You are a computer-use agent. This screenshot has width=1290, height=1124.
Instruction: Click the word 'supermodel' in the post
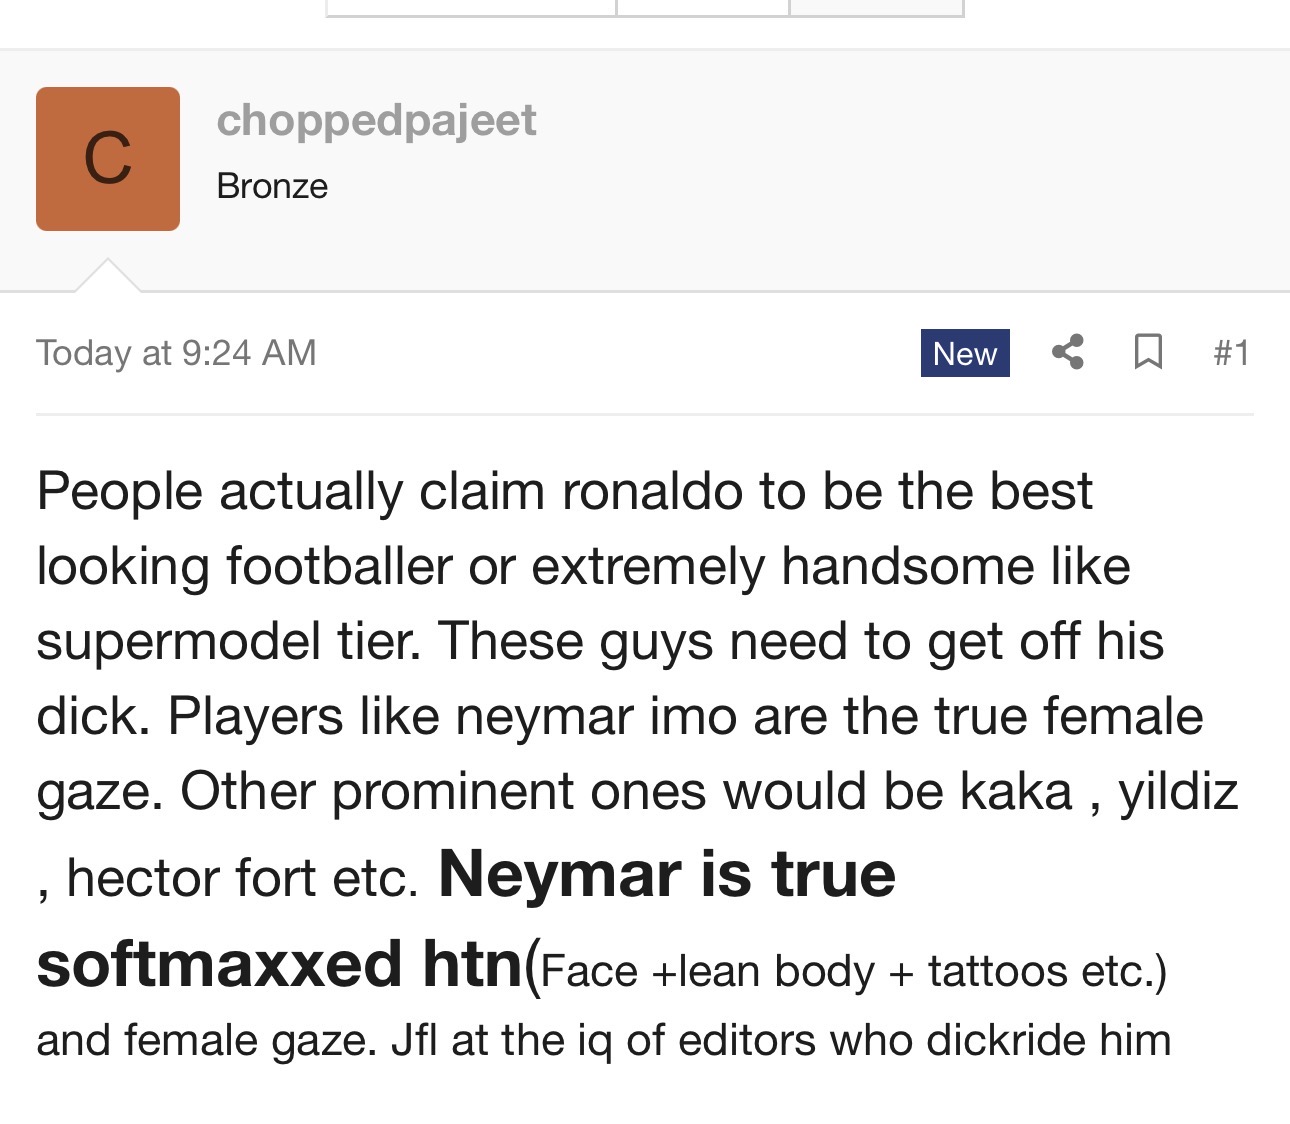pos(178,641)
